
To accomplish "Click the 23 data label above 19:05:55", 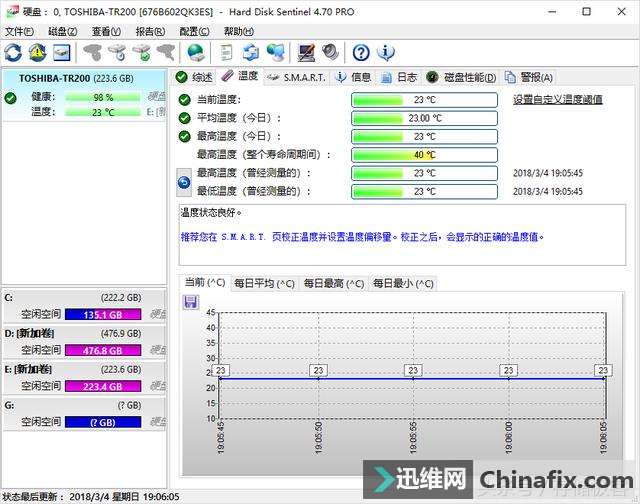I will pos(413,370).
